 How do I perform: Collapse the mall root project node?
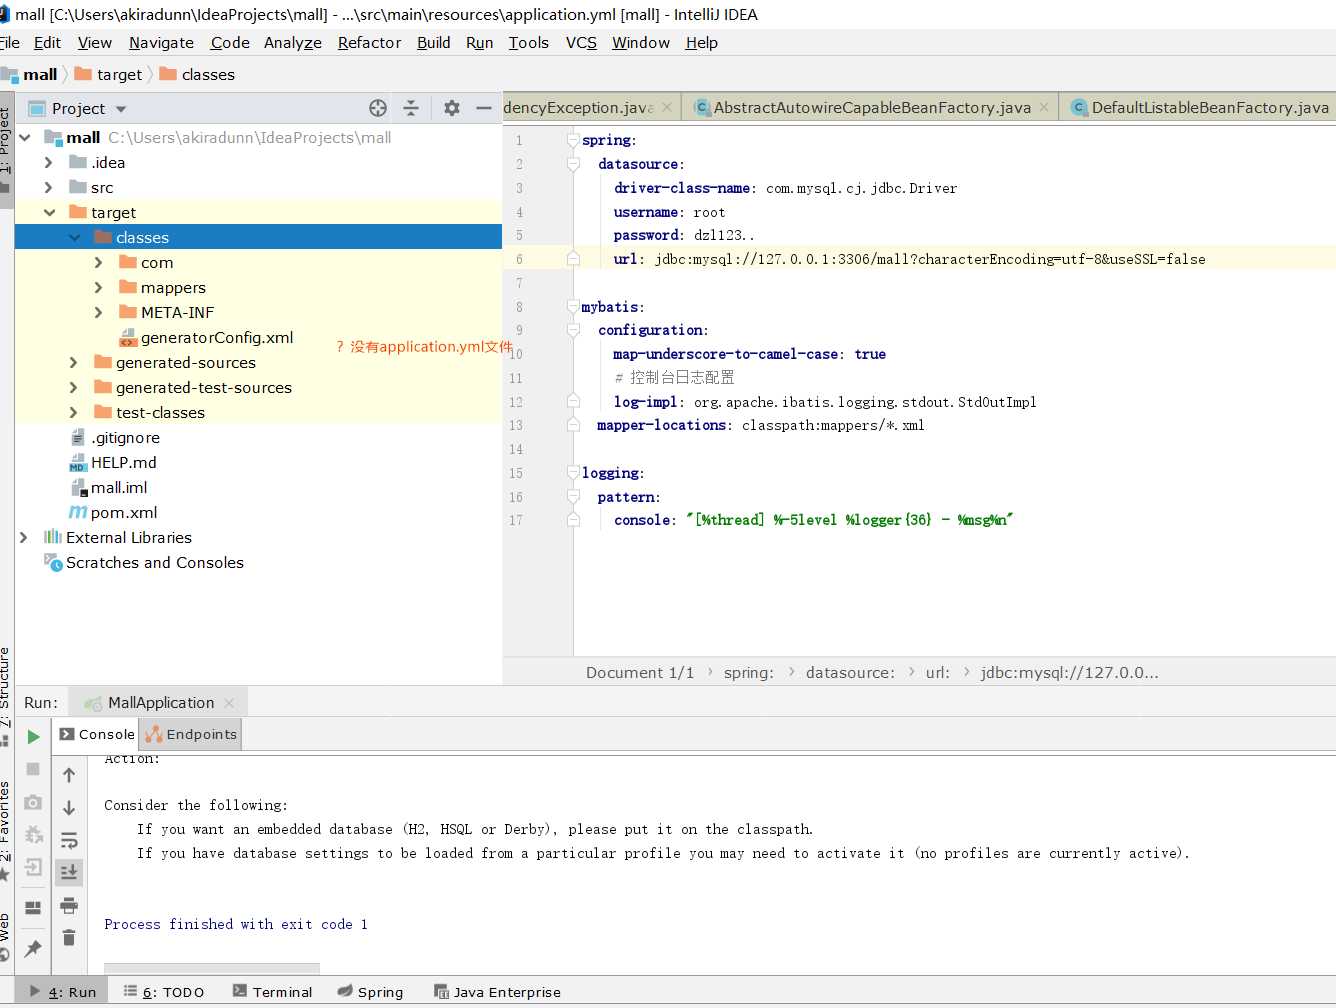click(x=25, y=137)
